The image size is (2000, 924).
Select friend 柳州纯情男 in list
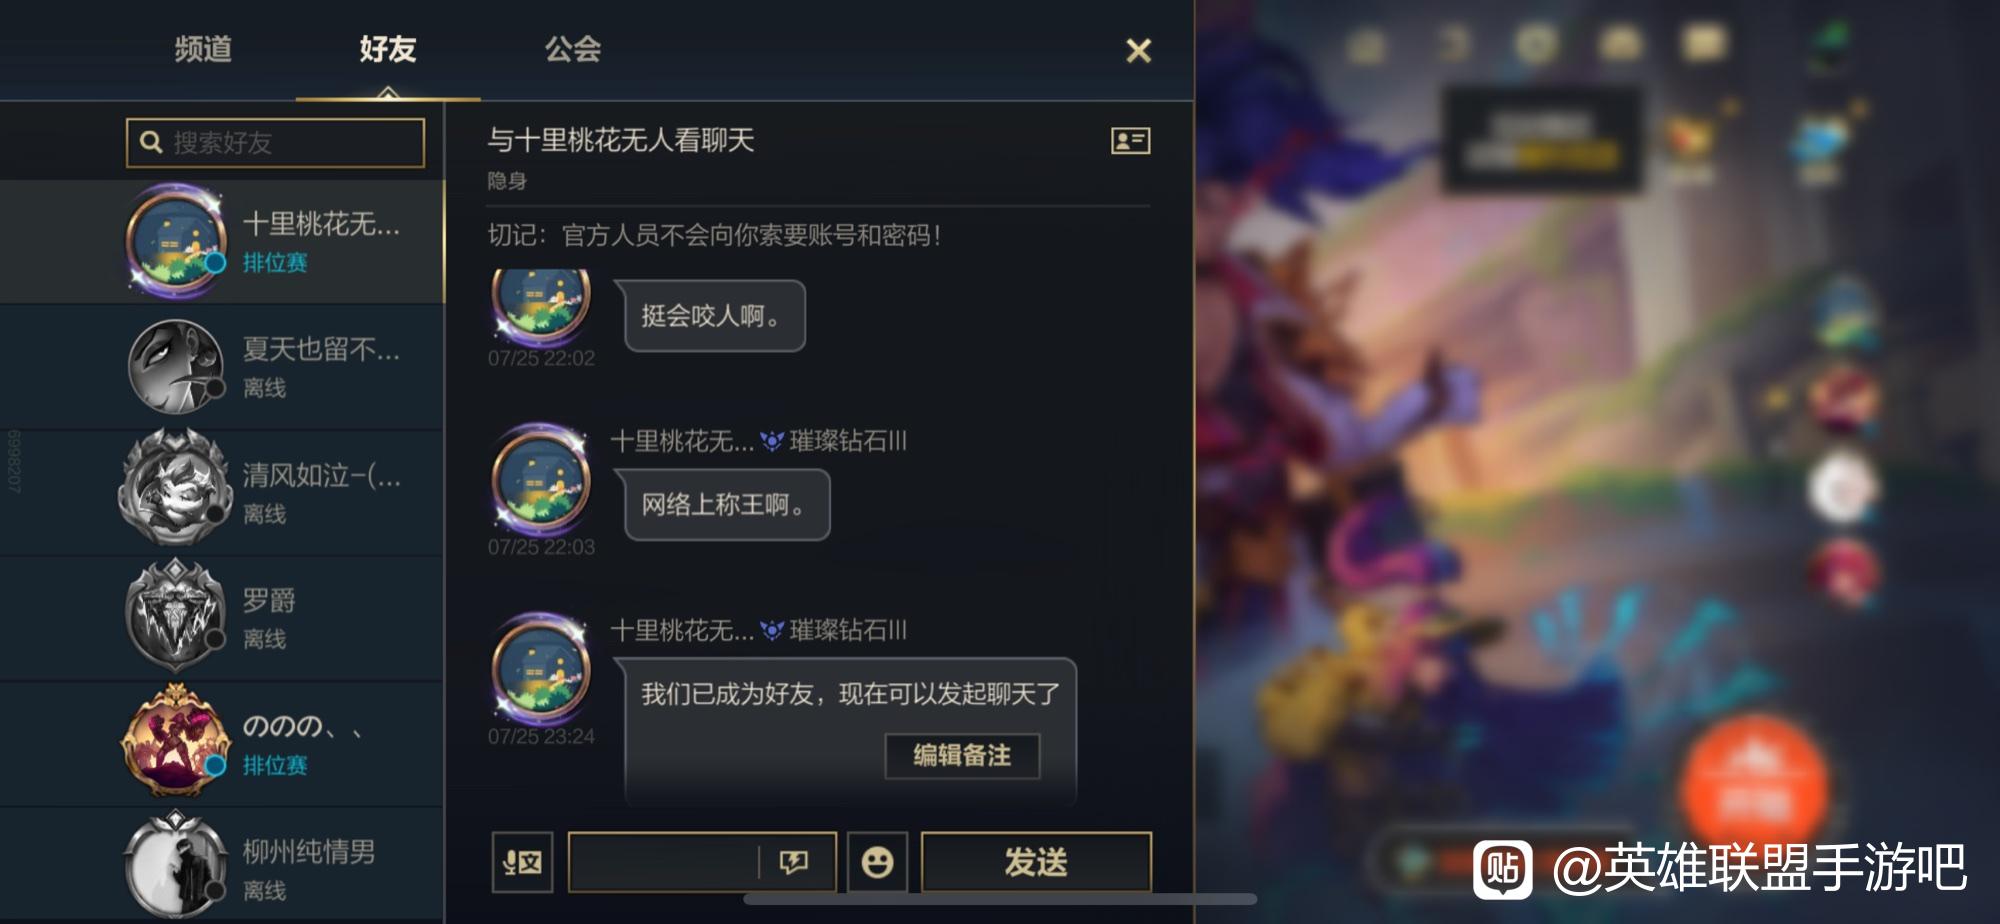222,866
